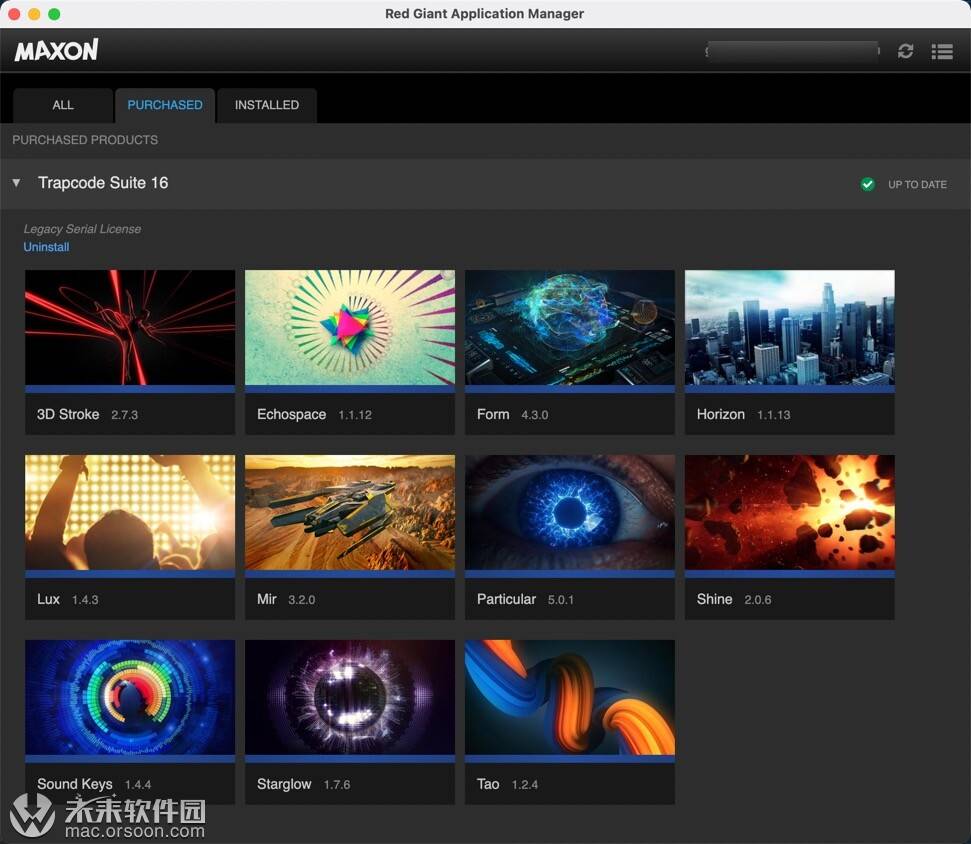Open the Echospace thumbnail
971x844 pixels.
click(350, 327)
